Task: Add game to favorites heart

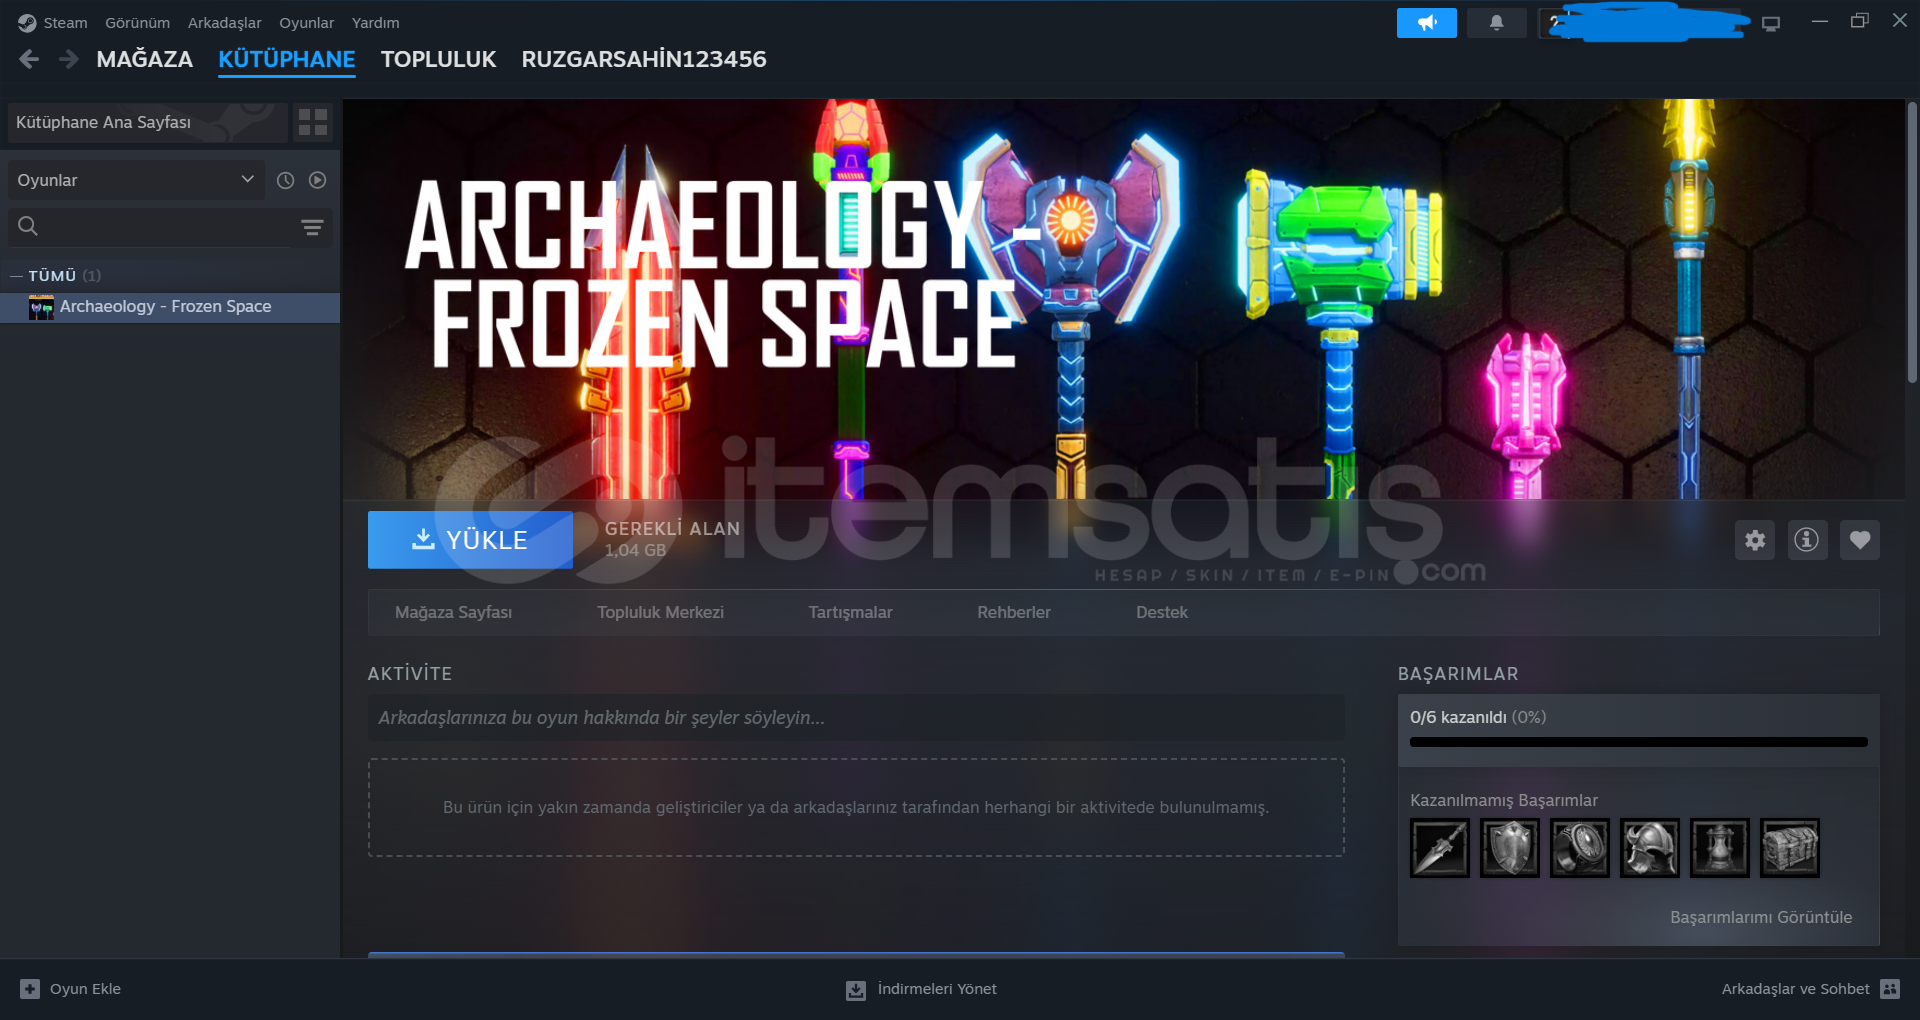Action: coord(1860,540)
